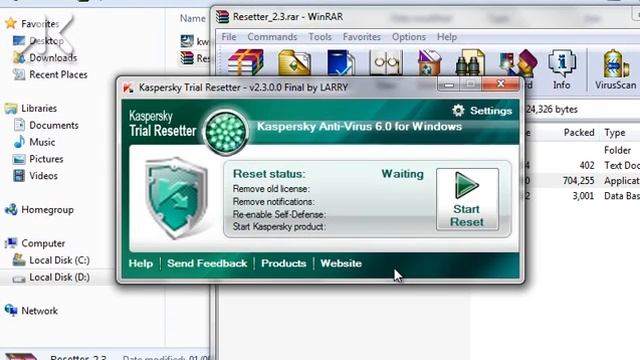Image resolution: width=640 pixels, height=360 pixels.
Task: Click the Type column header in WinRAR
Action: coord(615,133)
